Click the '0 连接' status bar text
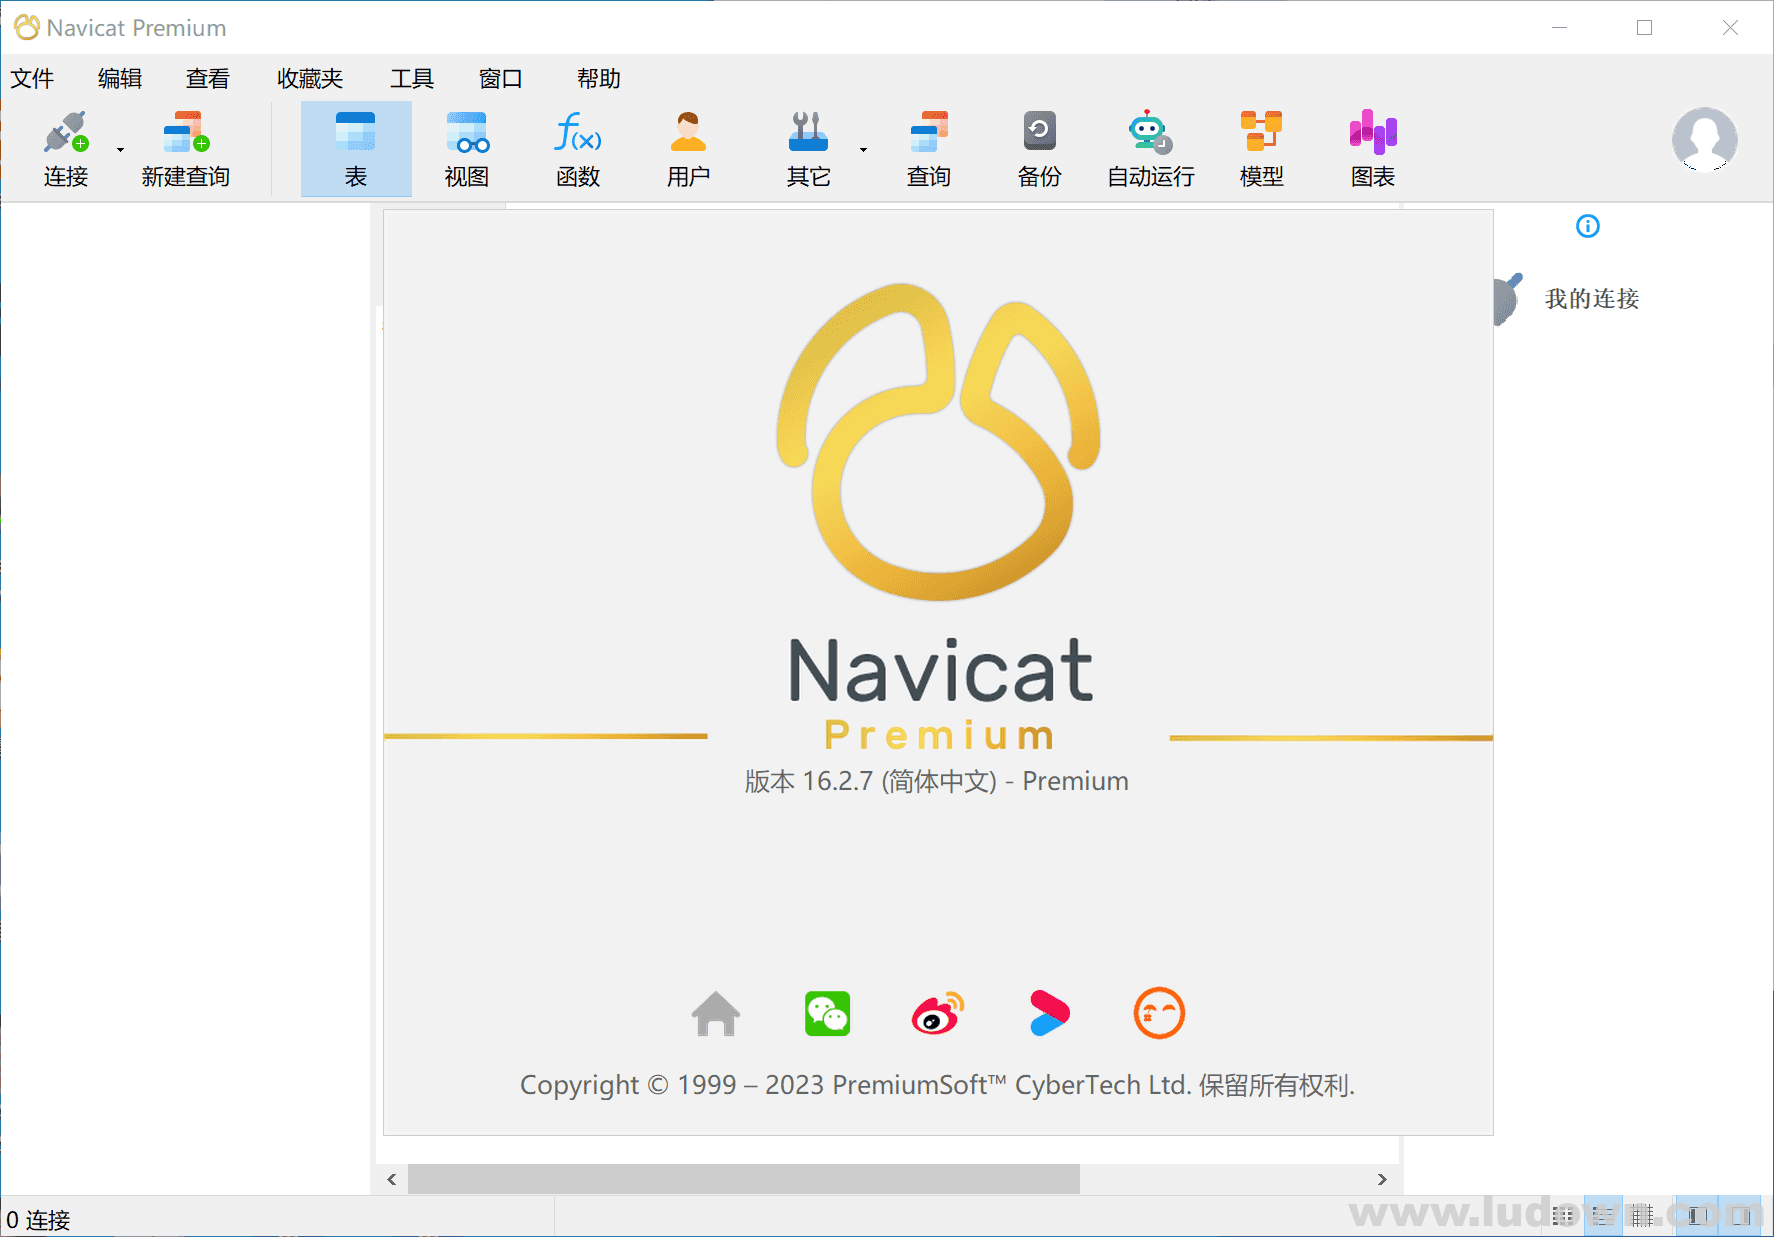The height and width of the screenshot is (1237, 1774). (38, 1220)
